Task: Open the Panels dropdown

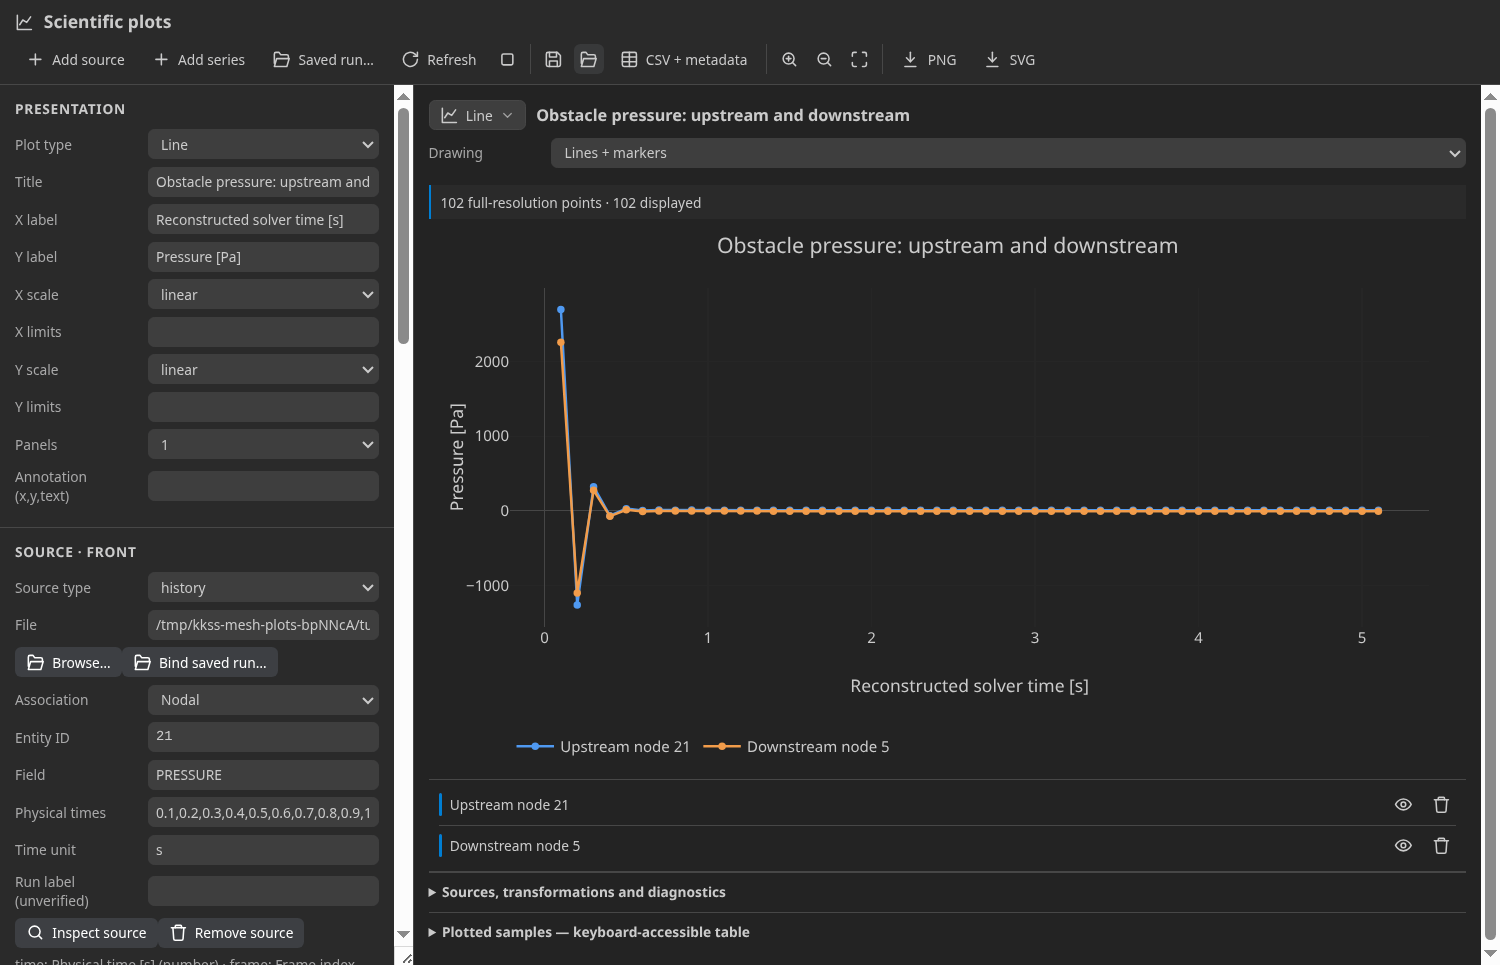Action: pyautogui.click(x=263, y=445)
